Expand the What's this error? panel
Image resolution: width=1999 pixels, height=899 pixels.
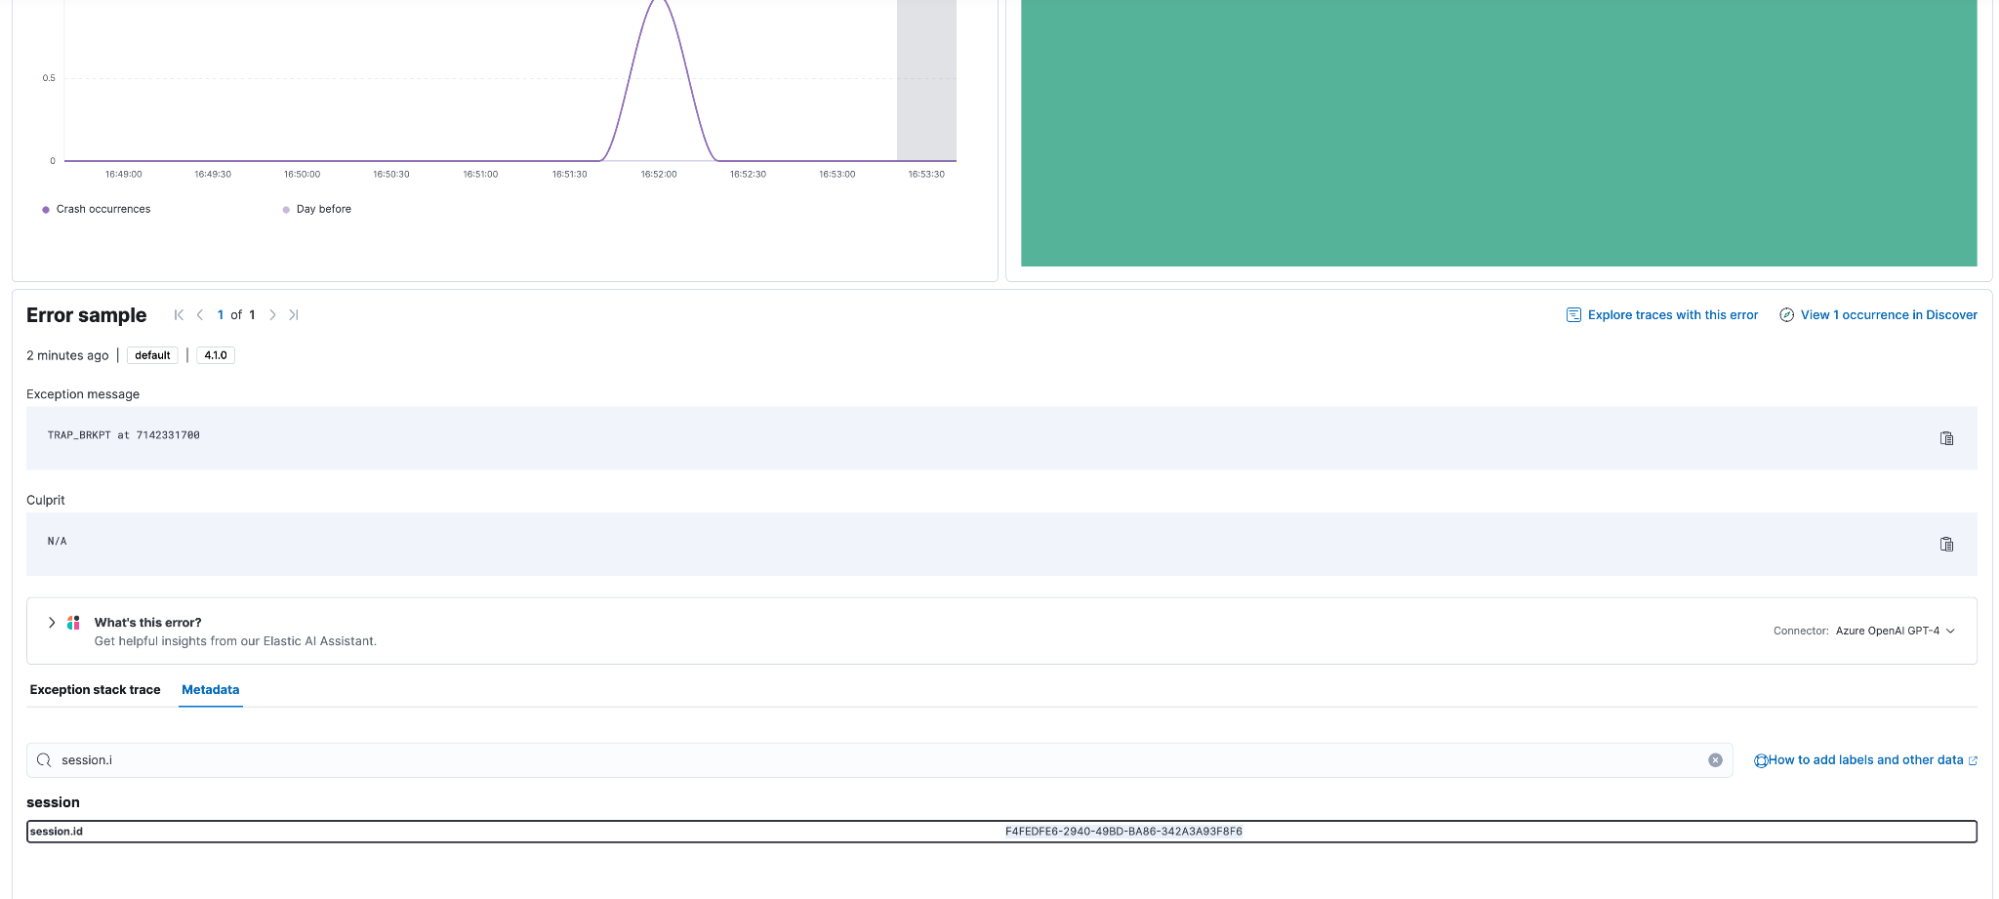click(52, 623)
